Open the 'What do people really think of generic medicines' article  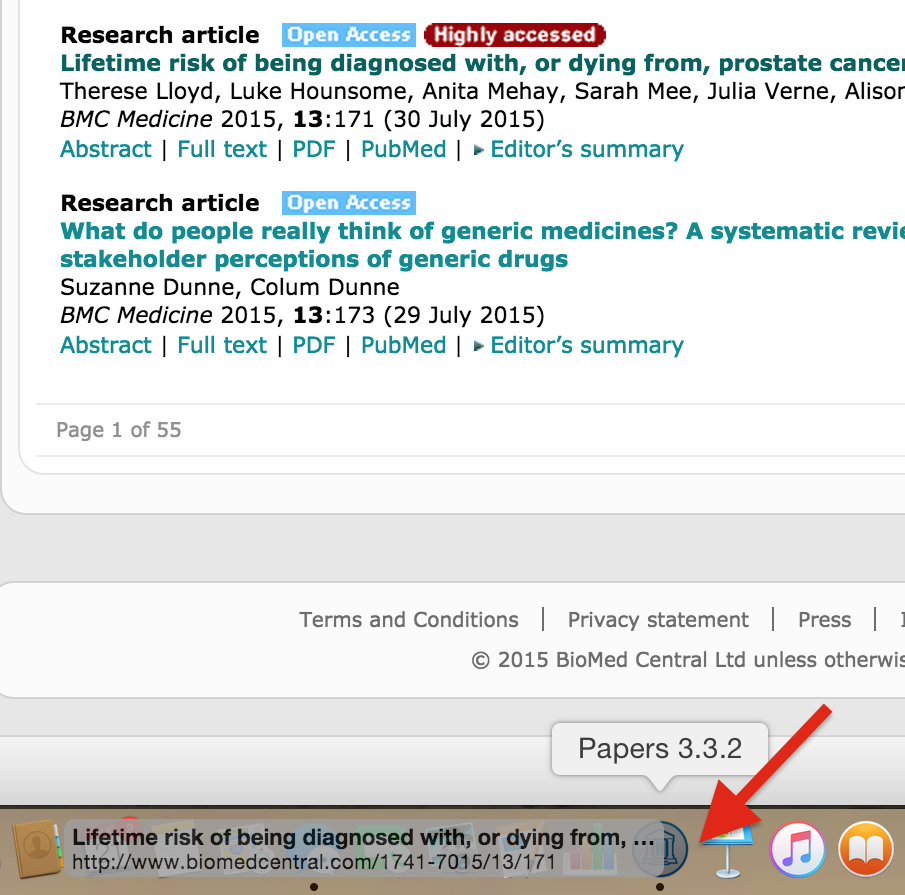coord(483,245)
